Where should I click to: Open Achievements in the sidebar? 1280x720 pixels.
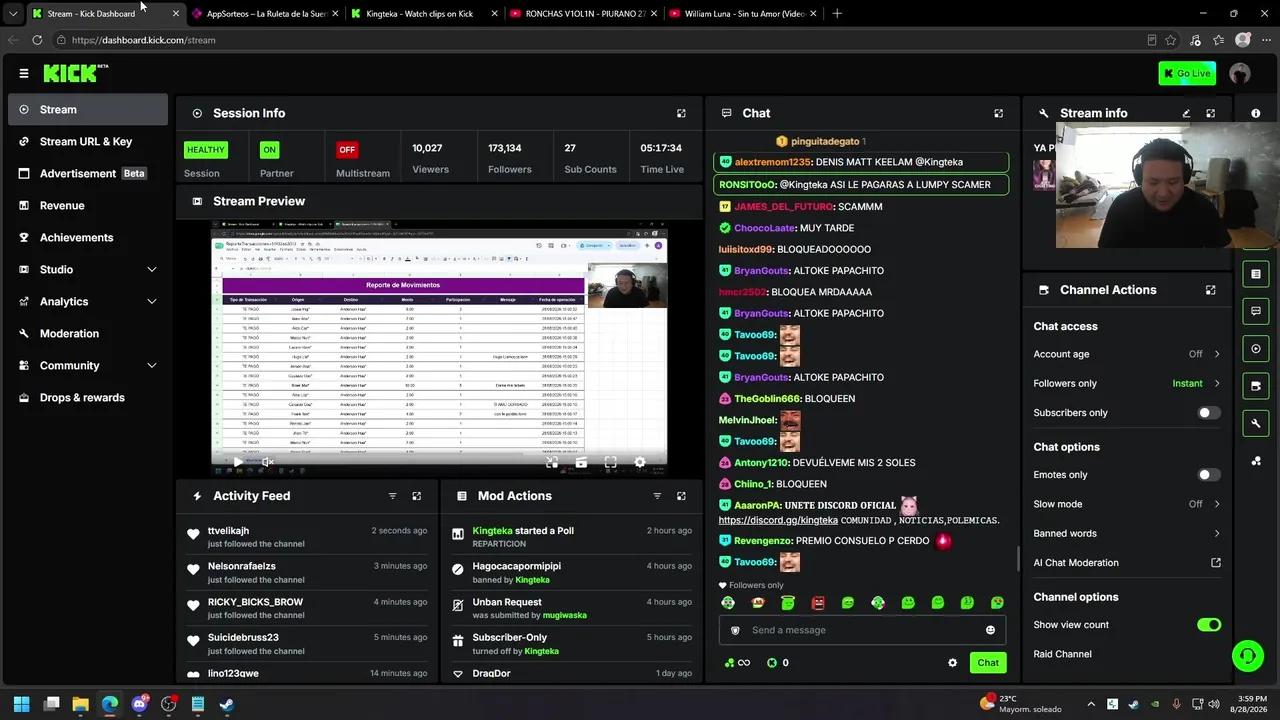click(88, 238)
